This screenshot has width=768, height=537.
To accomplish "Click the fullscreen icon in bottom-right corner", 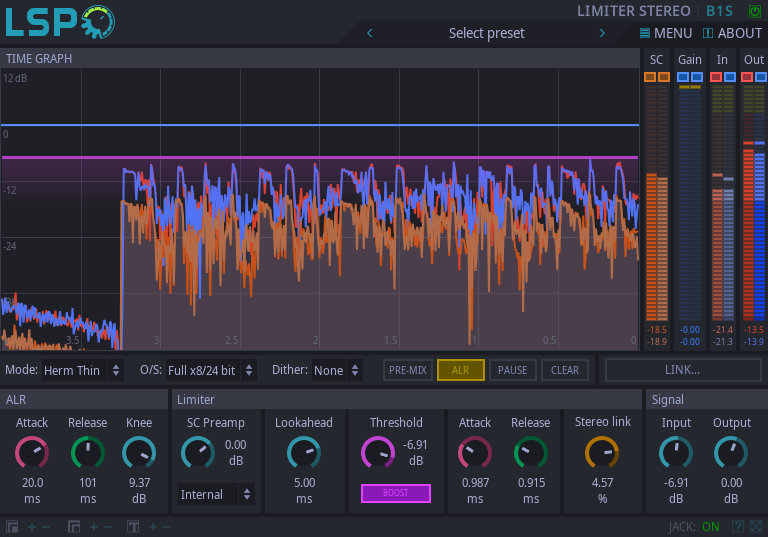I will click(755, 527).
